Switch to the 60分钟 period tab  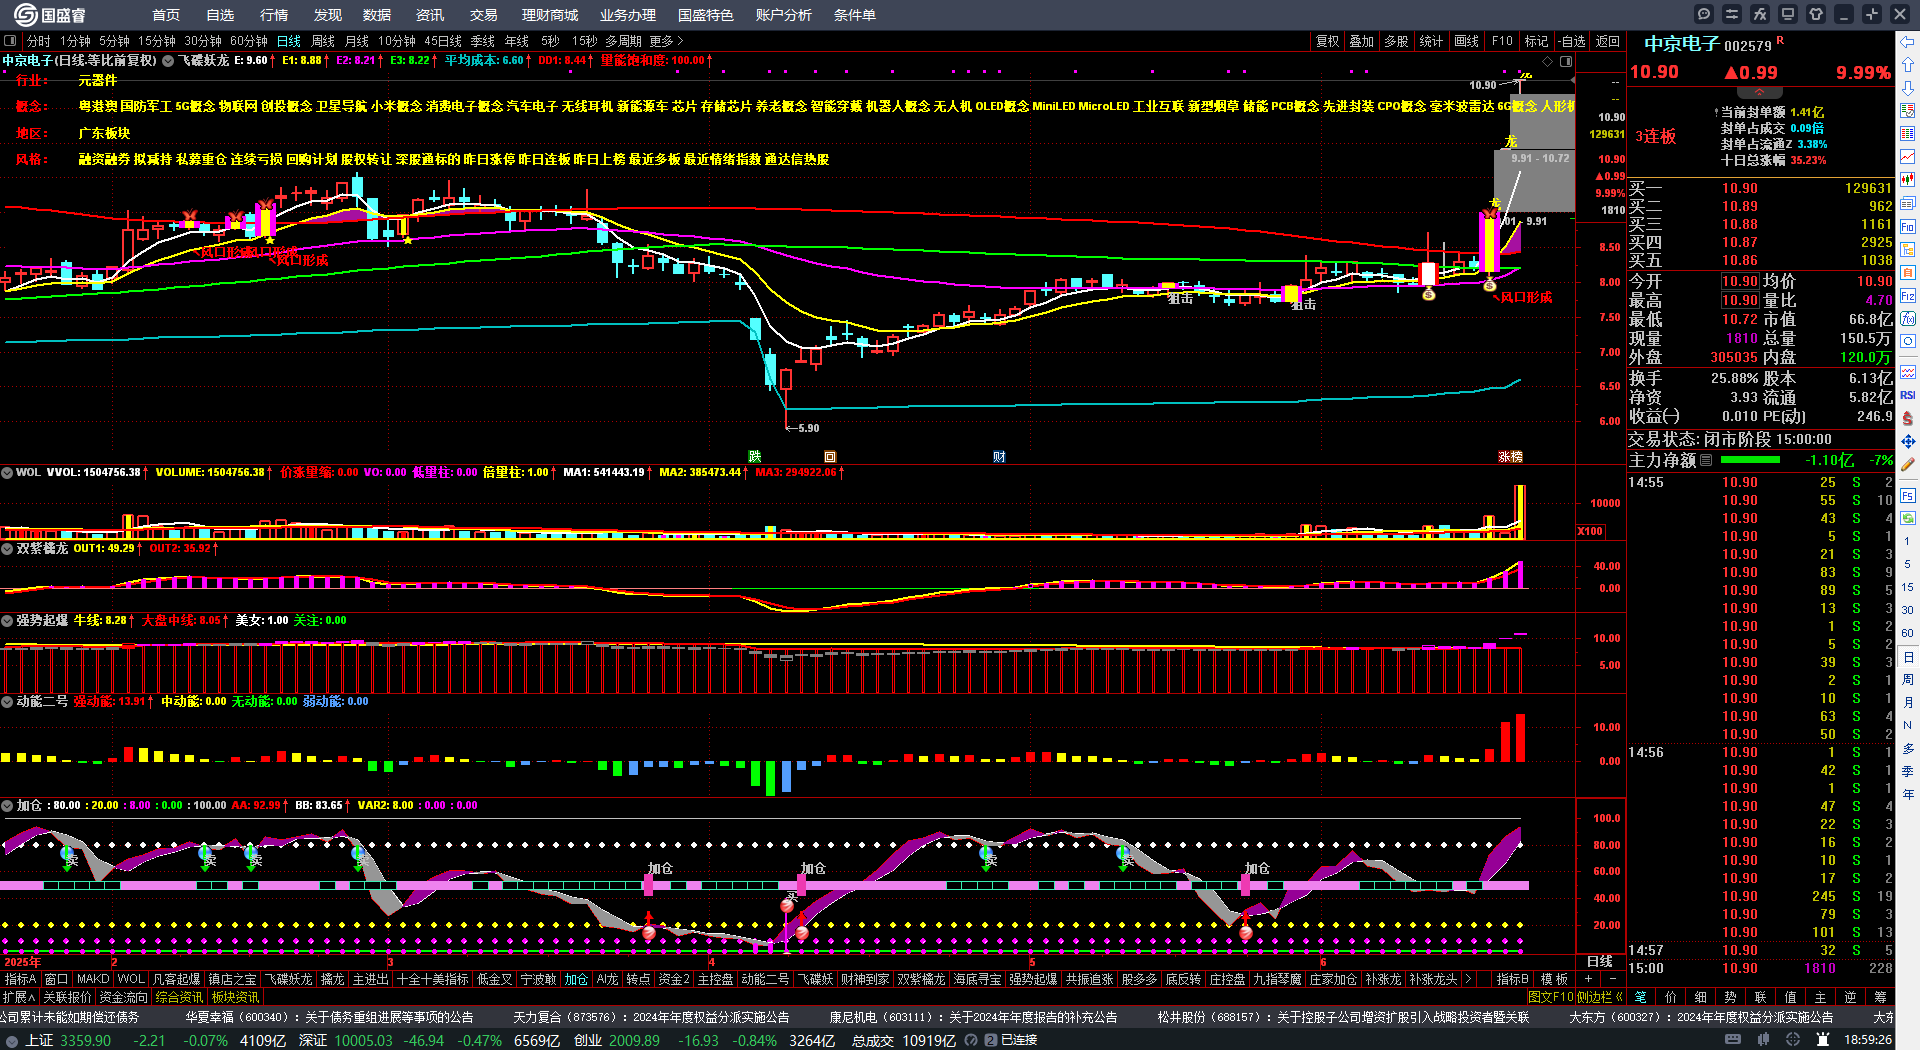click(249, 41)
